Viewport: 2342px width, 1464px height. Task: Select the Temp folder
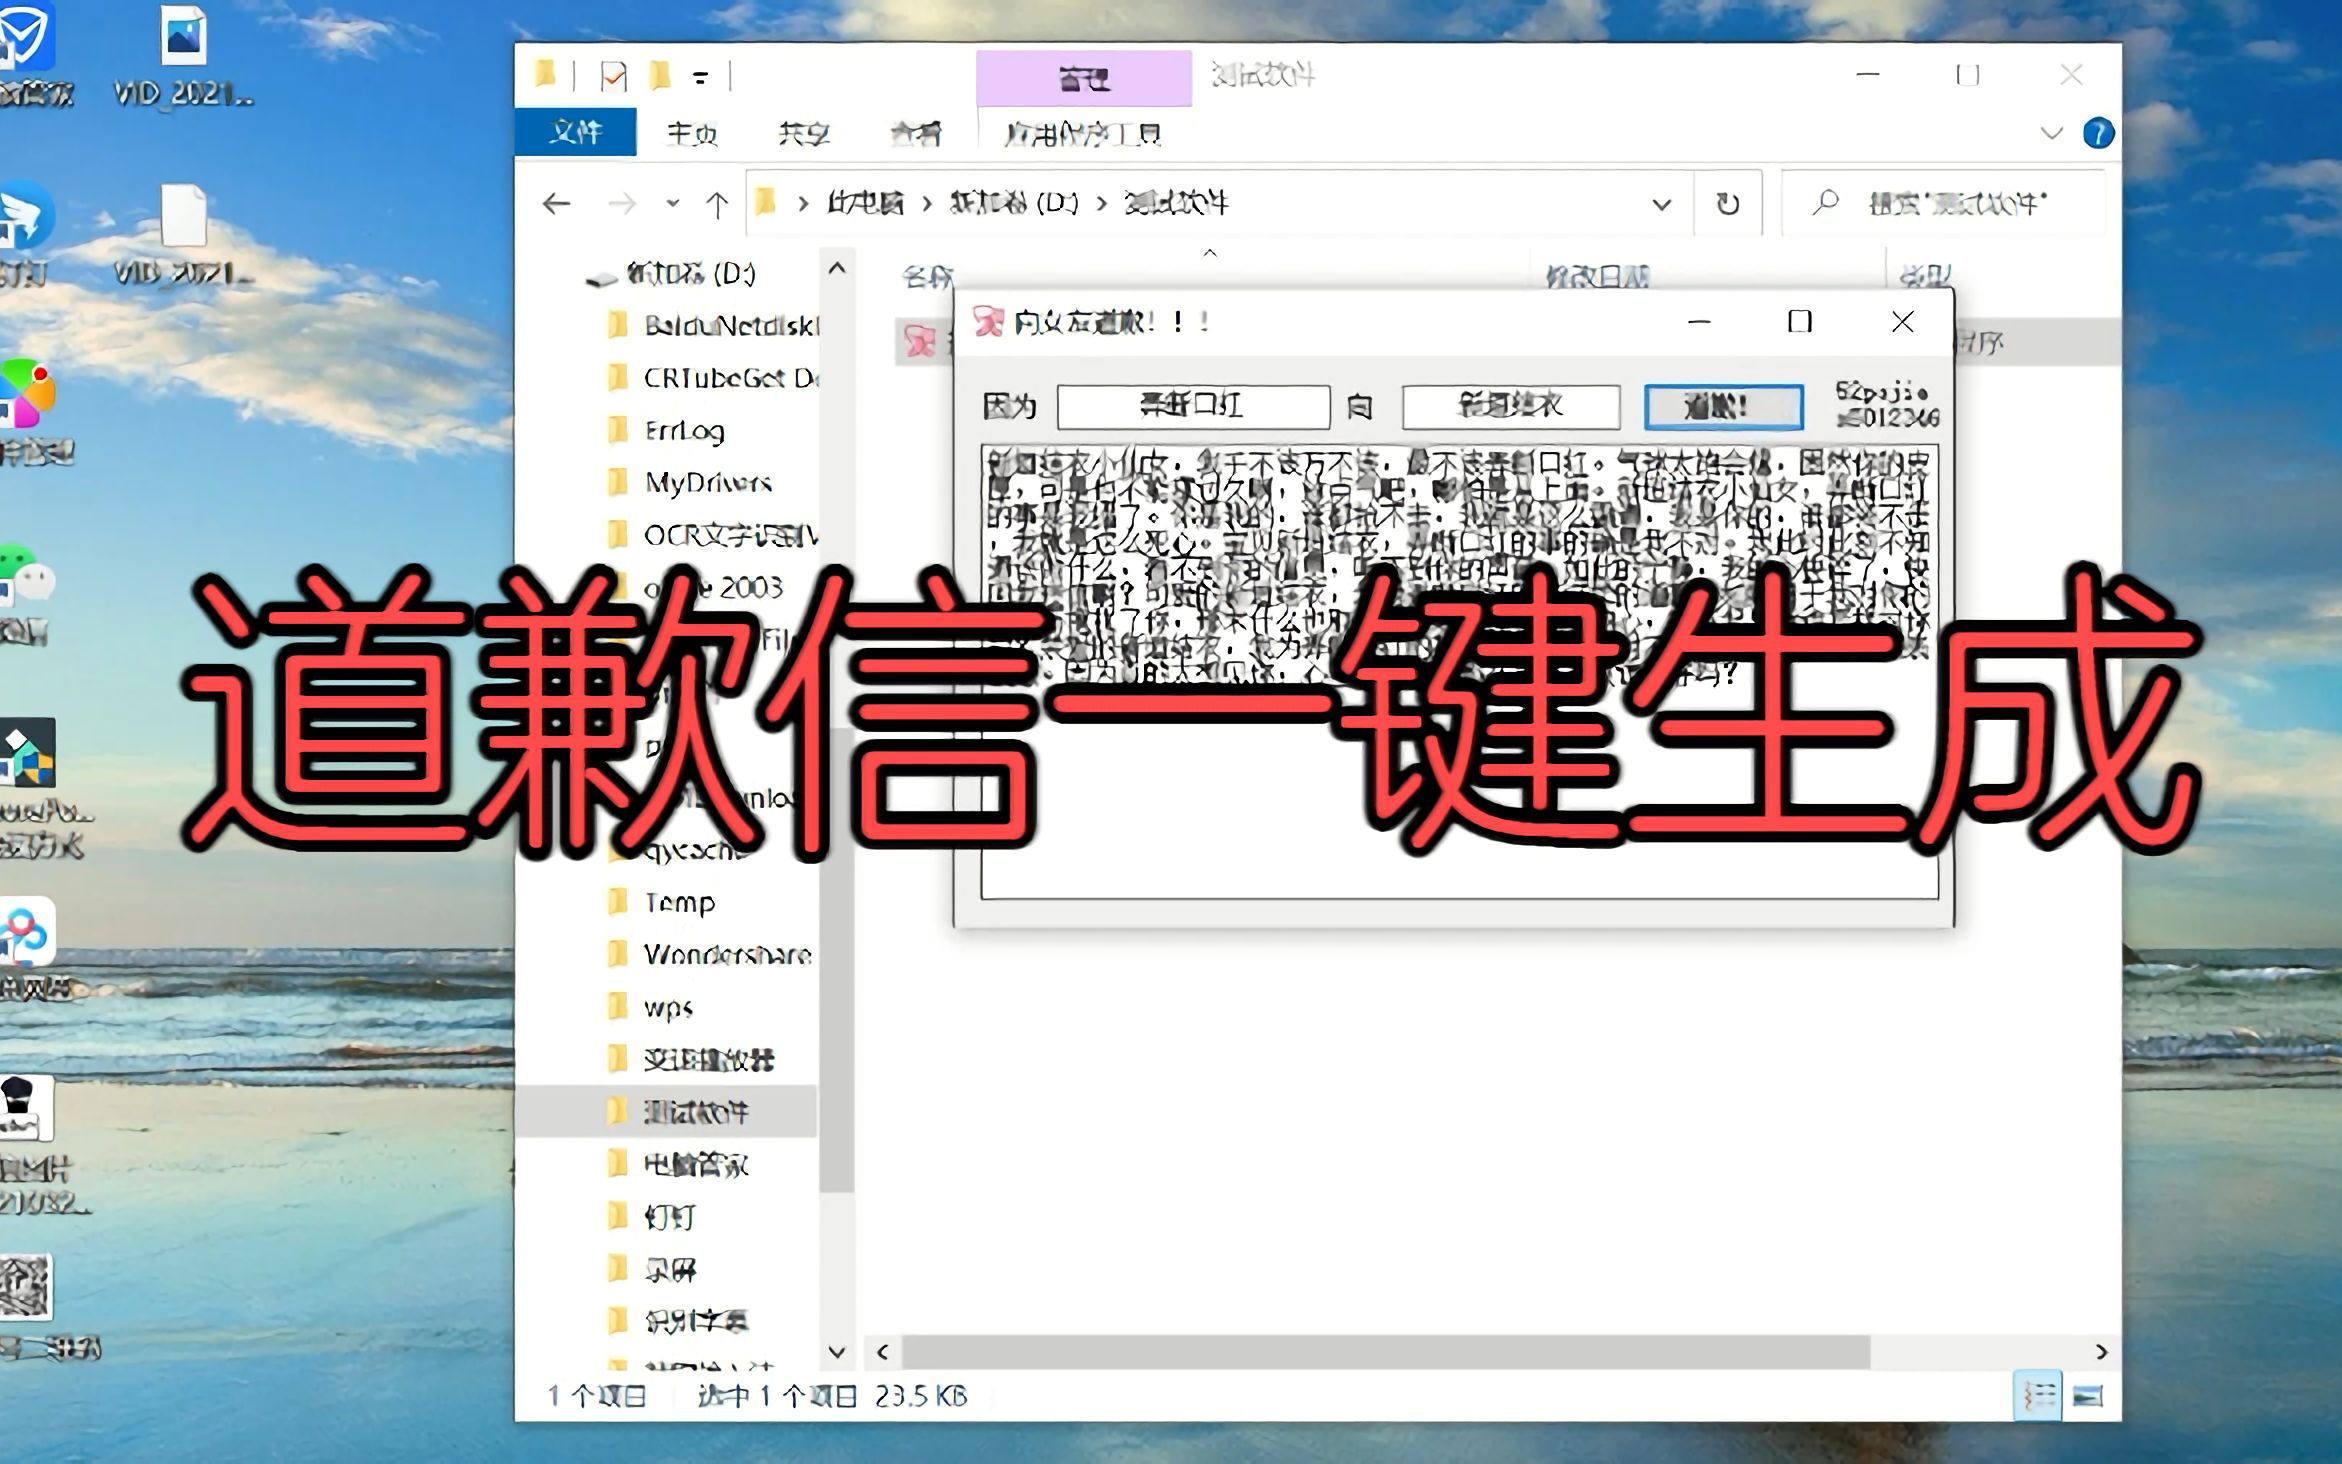[661, 902]
